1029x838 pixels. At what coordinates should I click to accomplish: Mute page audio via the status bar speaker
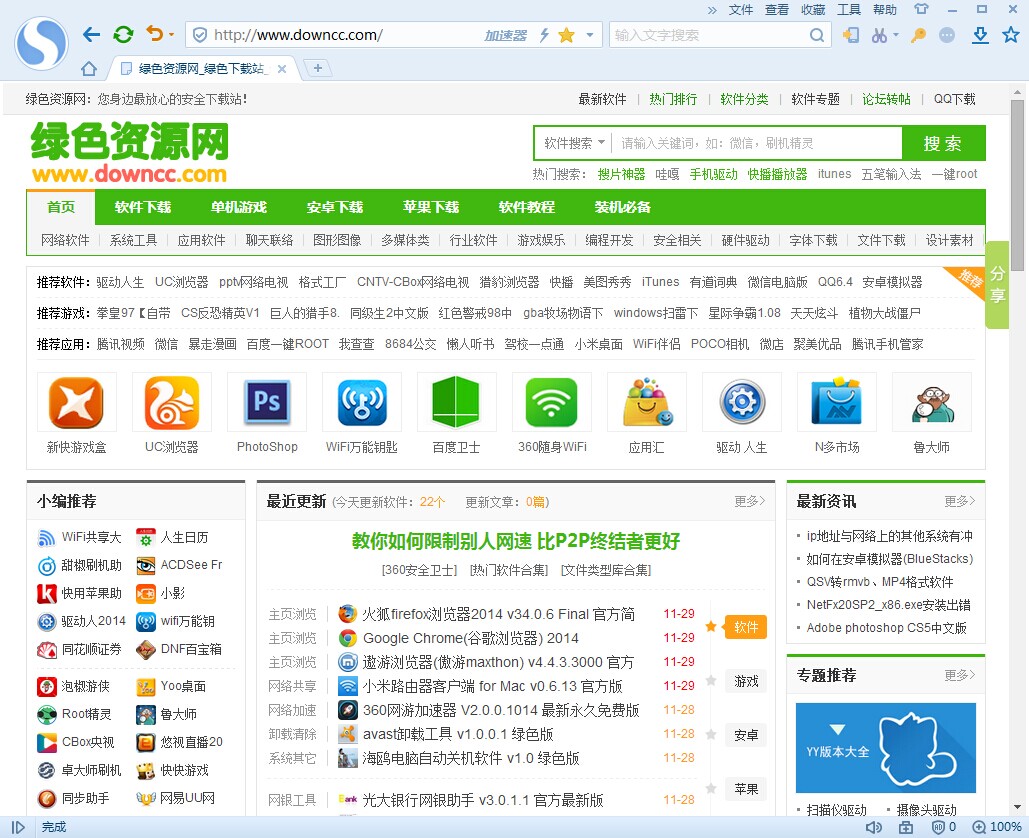pos(874,827)
